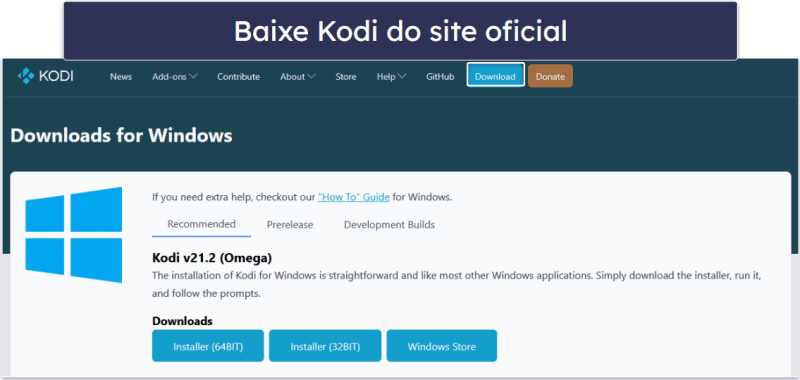
Task: Expand the Add-ons dropdown menu
Action: tap(174, 77)
